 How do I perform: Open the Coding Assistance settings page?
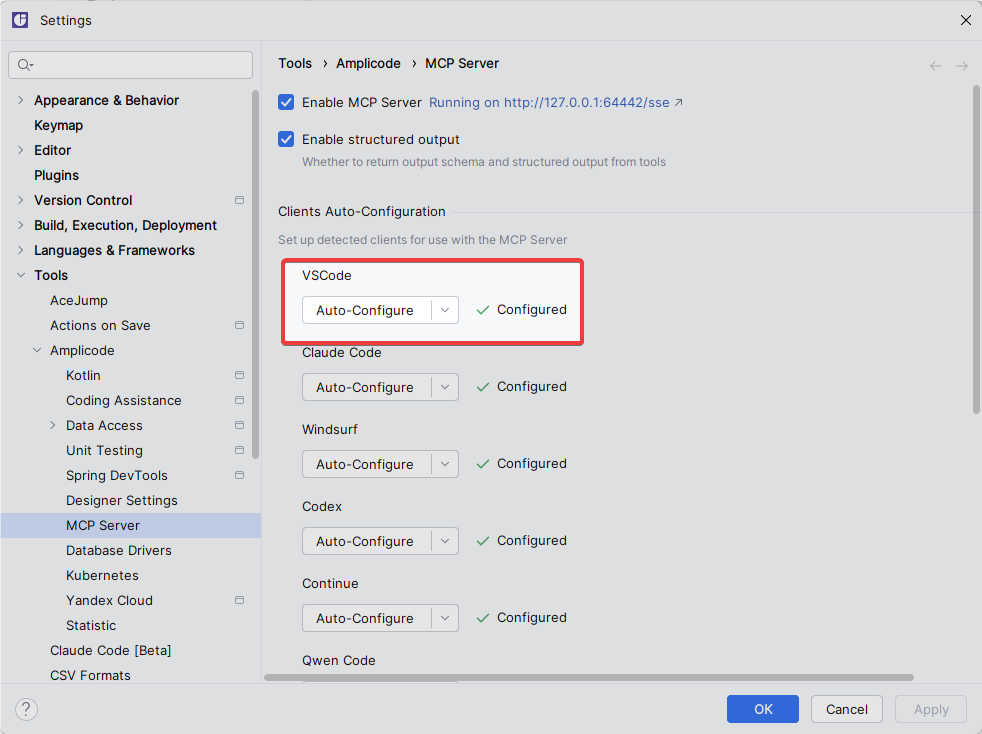click(x=124, y=400)
